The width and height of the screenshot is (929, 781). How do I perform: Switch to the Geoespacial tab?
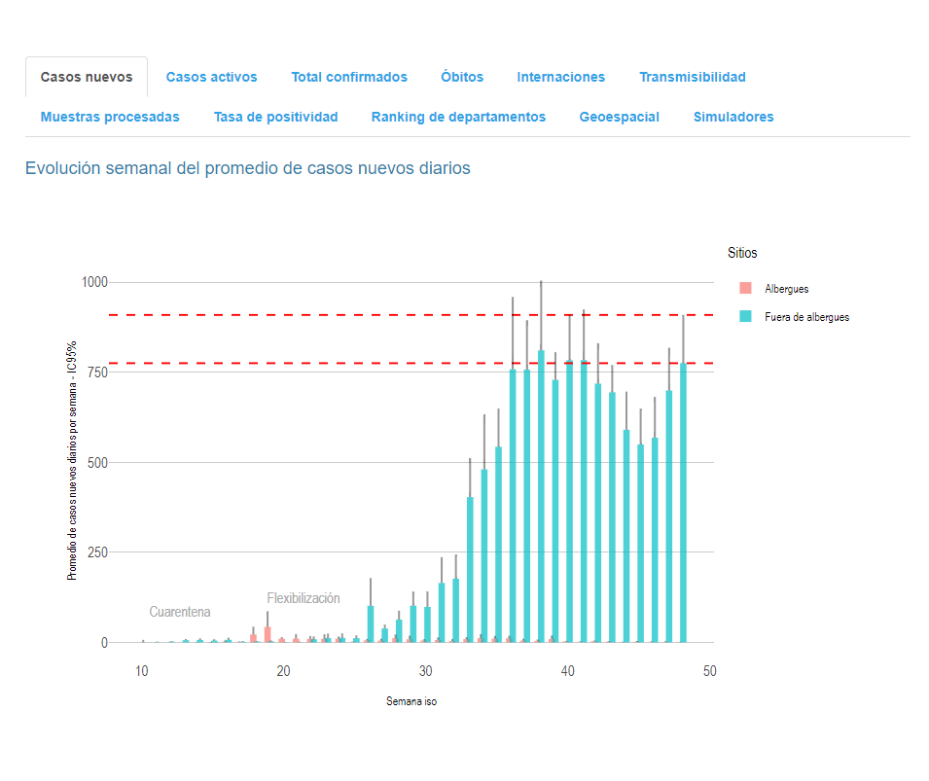[x=619, y=117]
